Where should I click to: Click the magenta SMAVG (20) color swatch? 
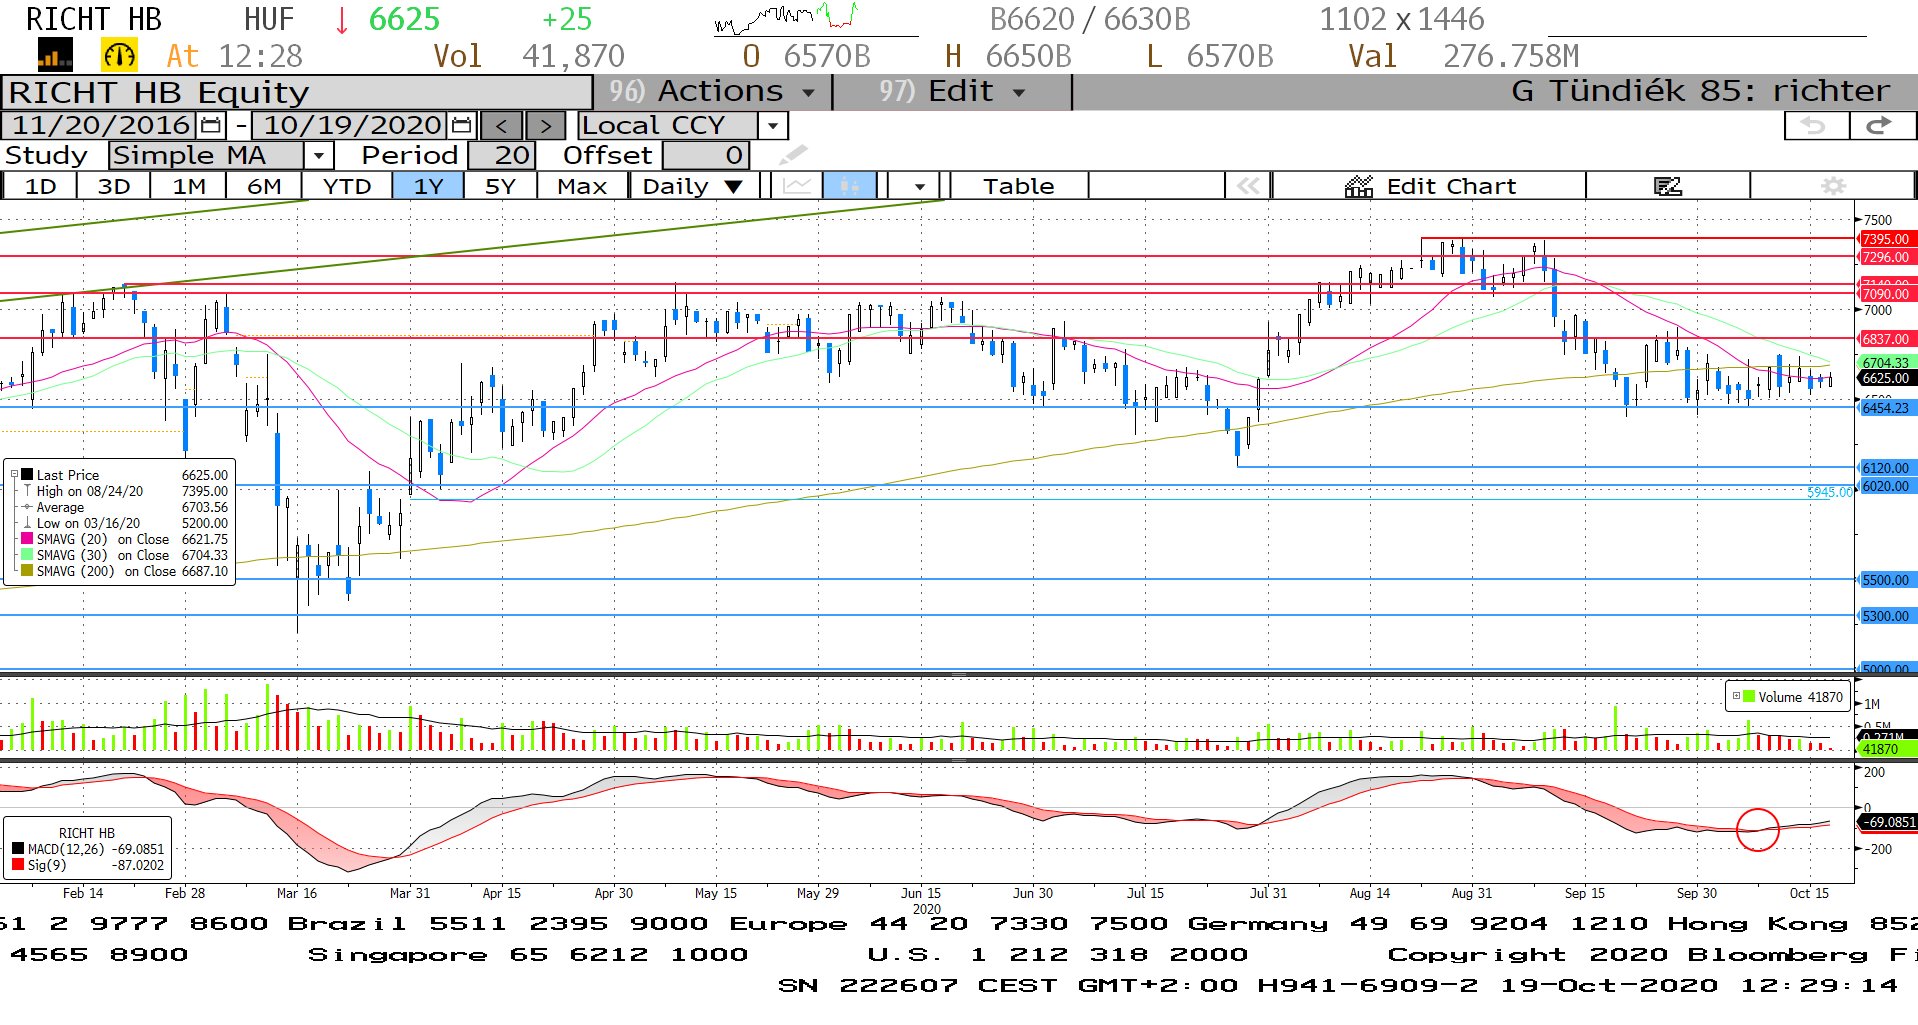click(28, 539)
